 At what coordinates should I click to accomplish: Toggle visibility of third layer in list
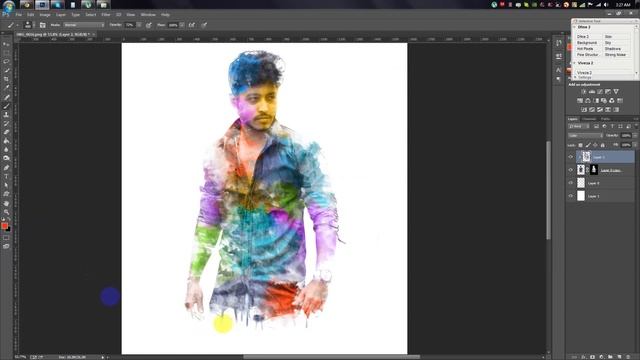pos(571,183)
